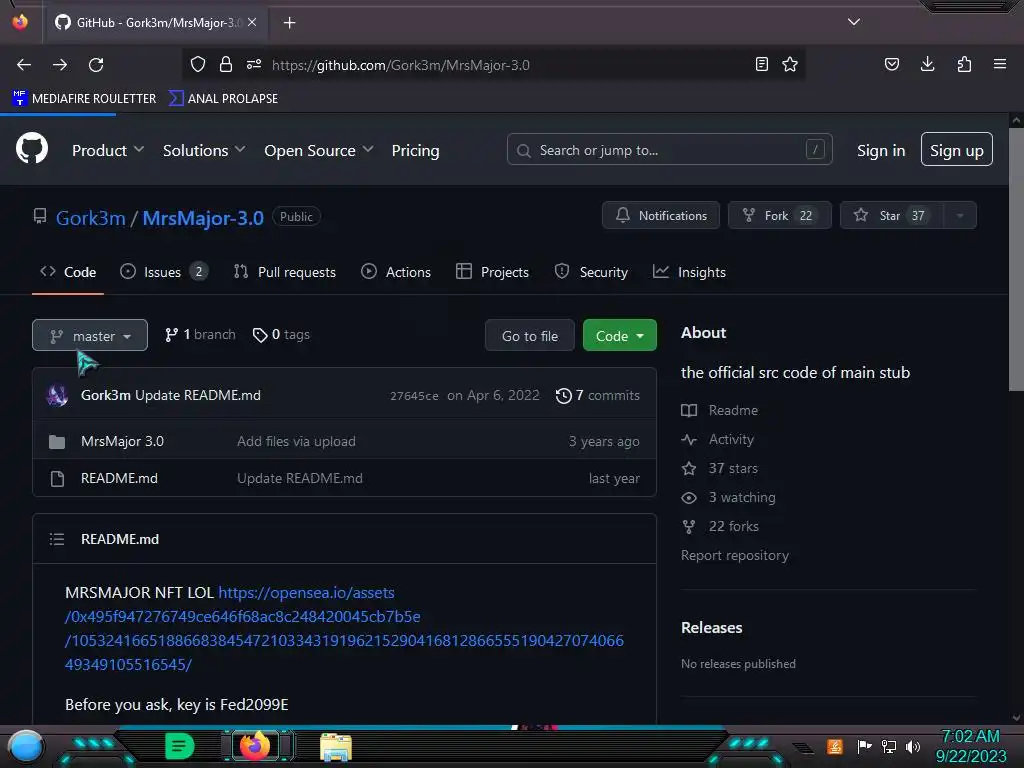Open the Update README.md commit message

coord(198,395)
